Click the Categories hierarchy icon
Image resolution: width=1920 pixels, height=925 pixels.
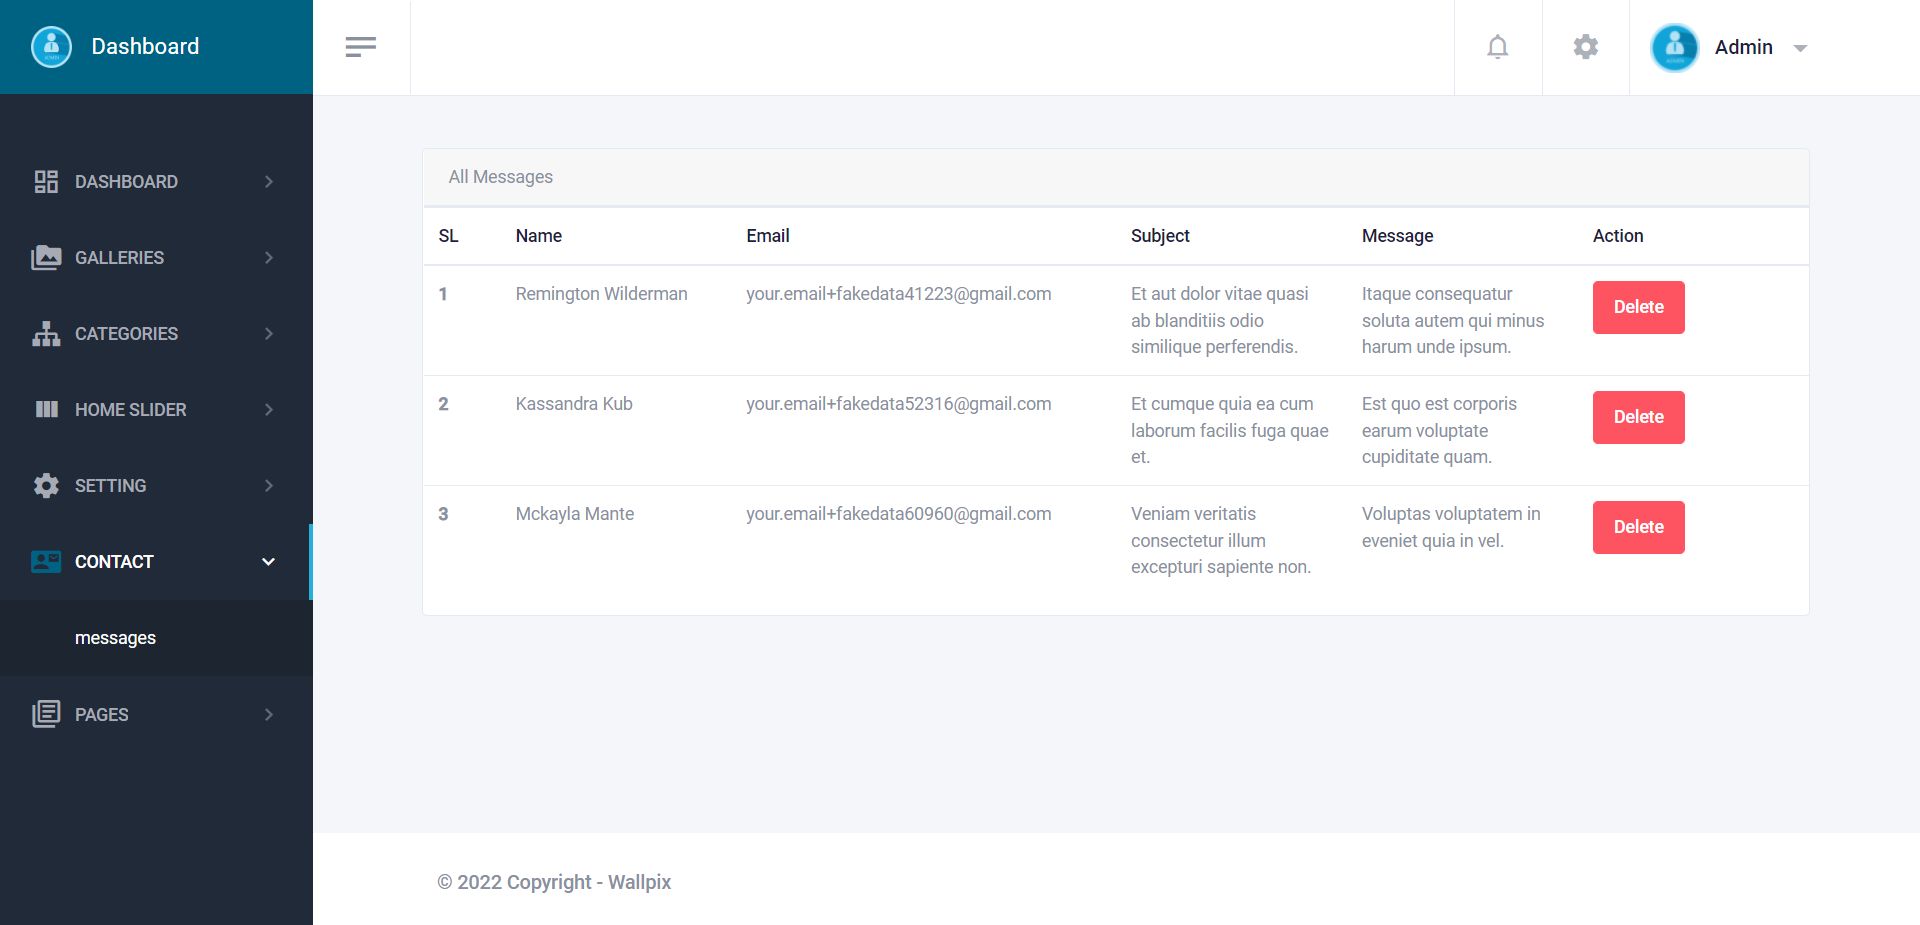[46, 334]
